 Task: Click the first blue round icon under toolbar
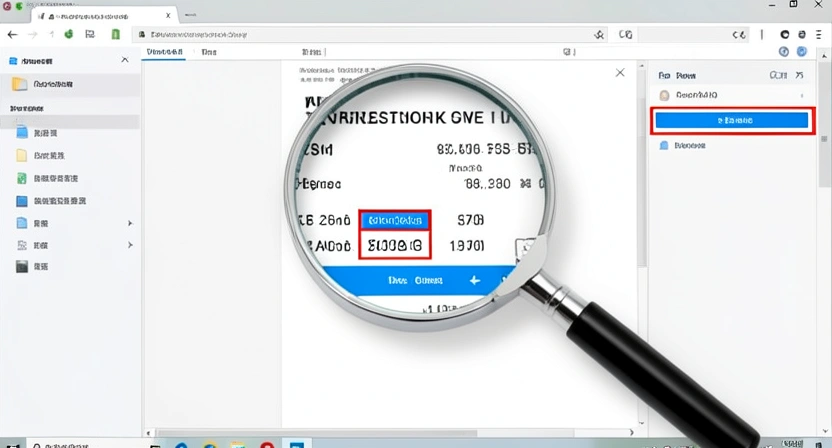click(x=784, y=51)
